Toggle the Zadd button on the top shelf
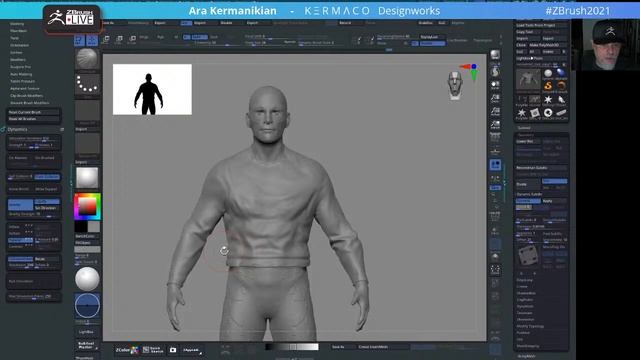Image resolution: width=640 pixels, height=360 pixels. pyautogui.click(x=200, y=37)
